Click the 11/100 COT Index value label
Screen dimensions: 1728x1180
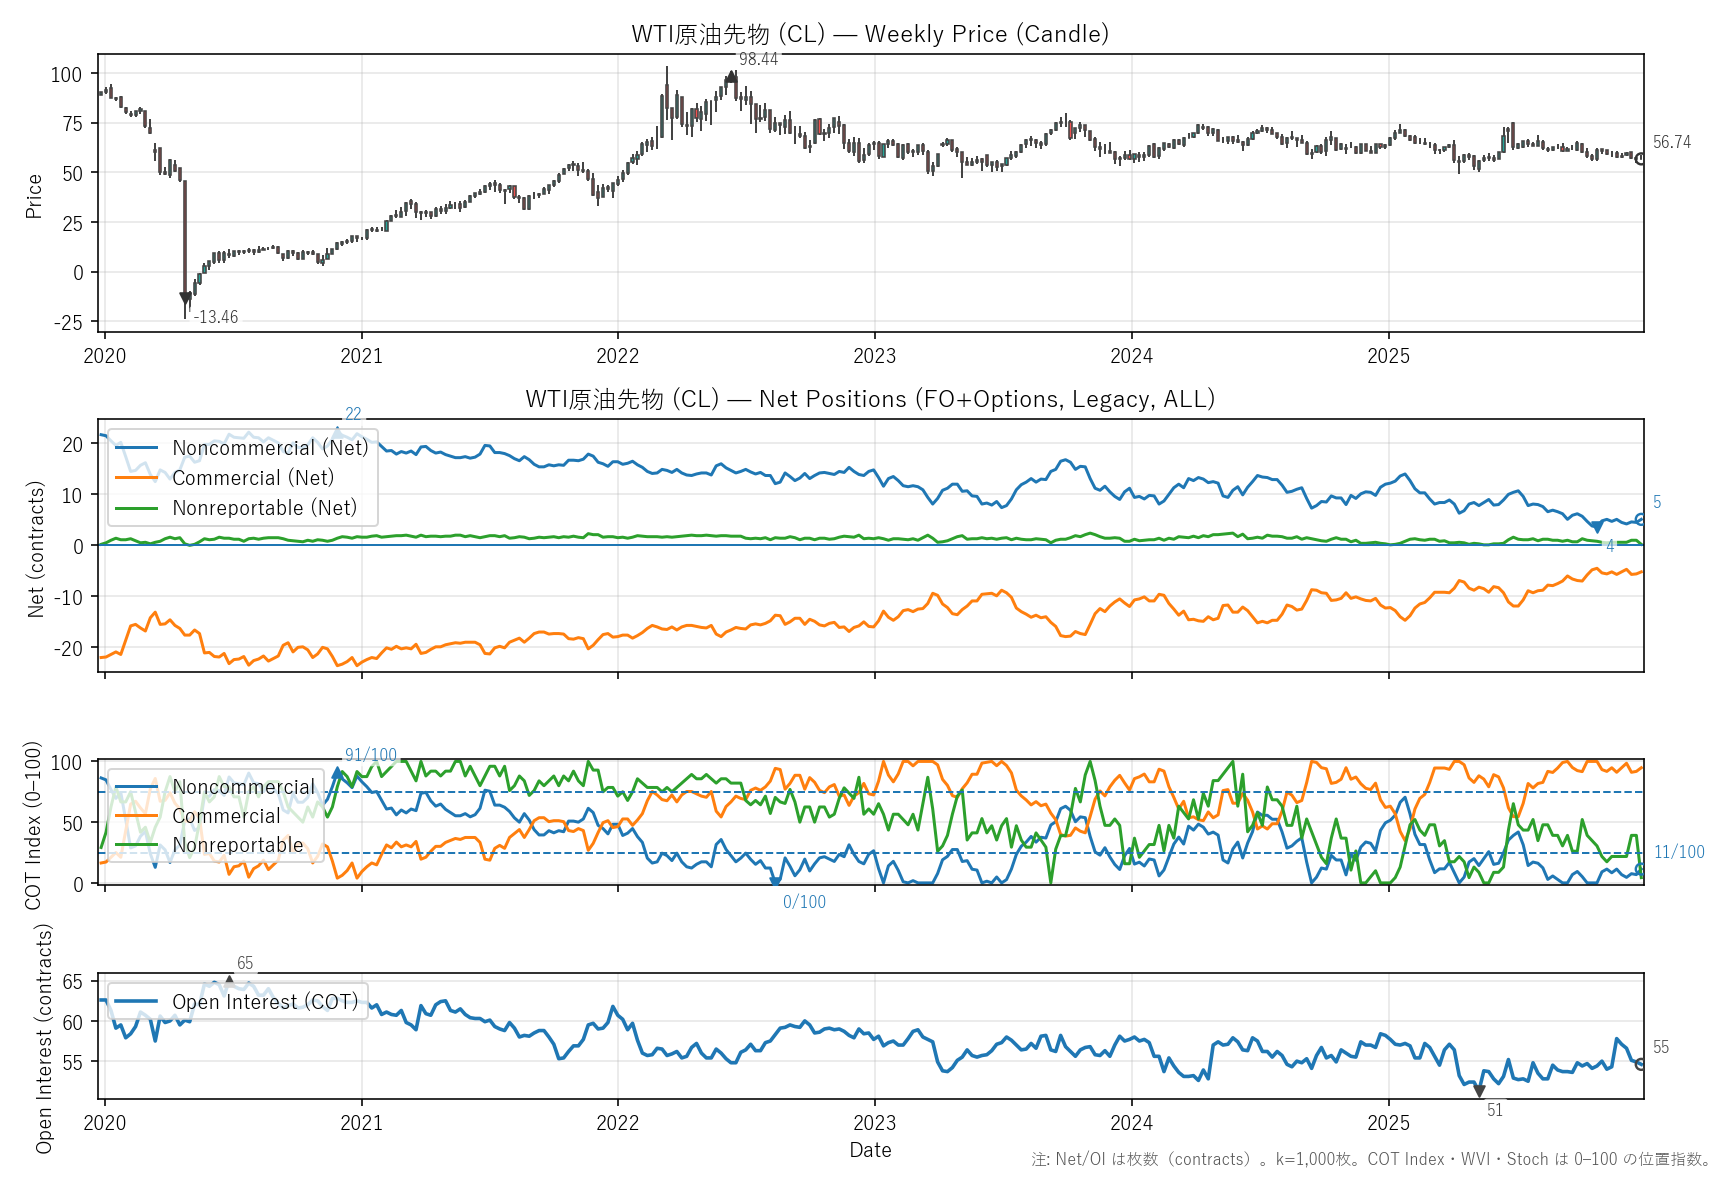tap(1679, 852)
